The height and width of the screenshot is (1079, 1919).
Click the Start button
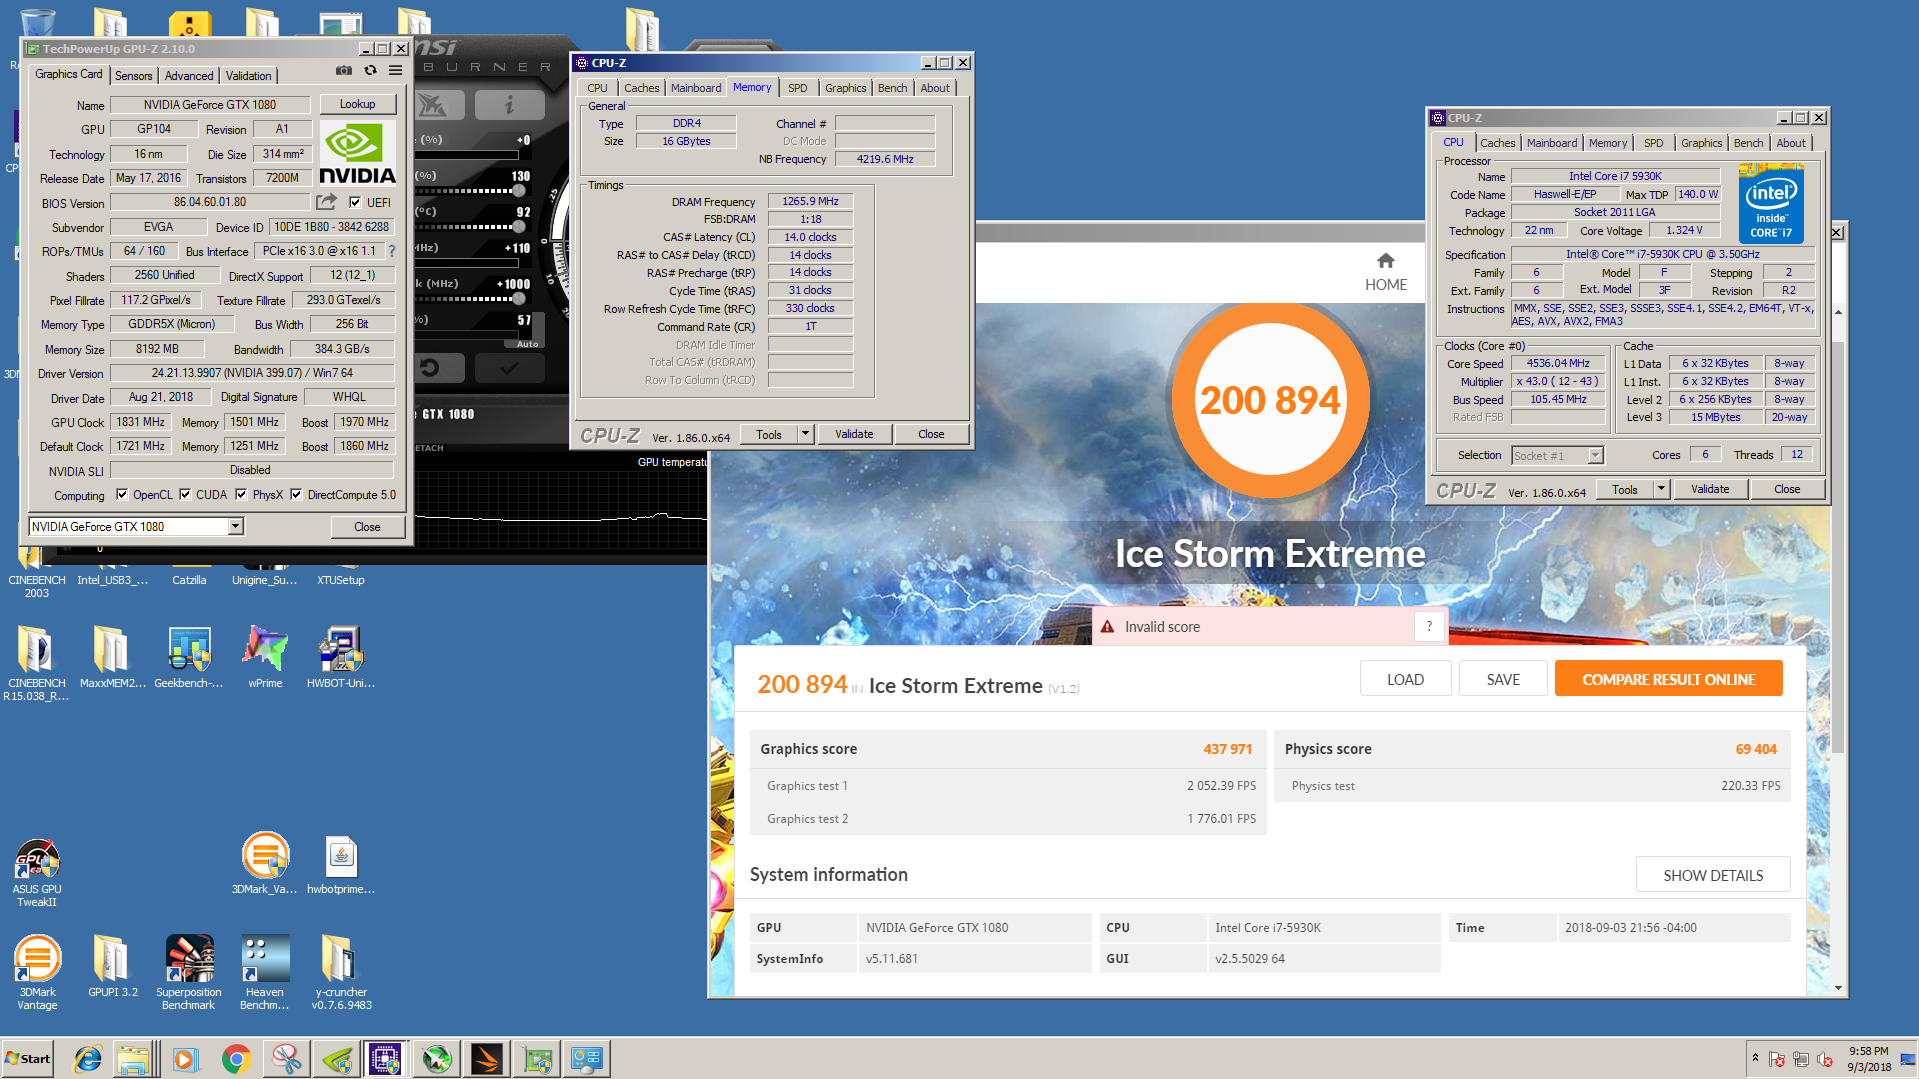pos(28,1059)
